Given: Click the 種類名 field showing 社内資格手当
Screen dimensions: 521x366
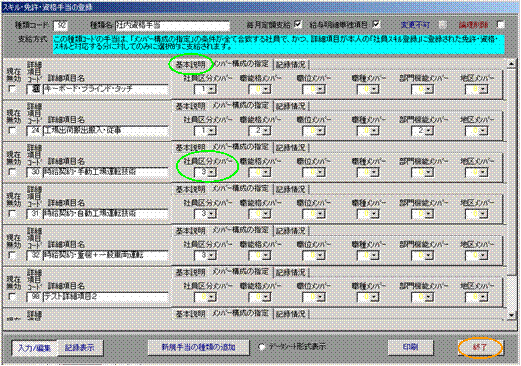Looking at the screenshot, I should click(172, 26).
